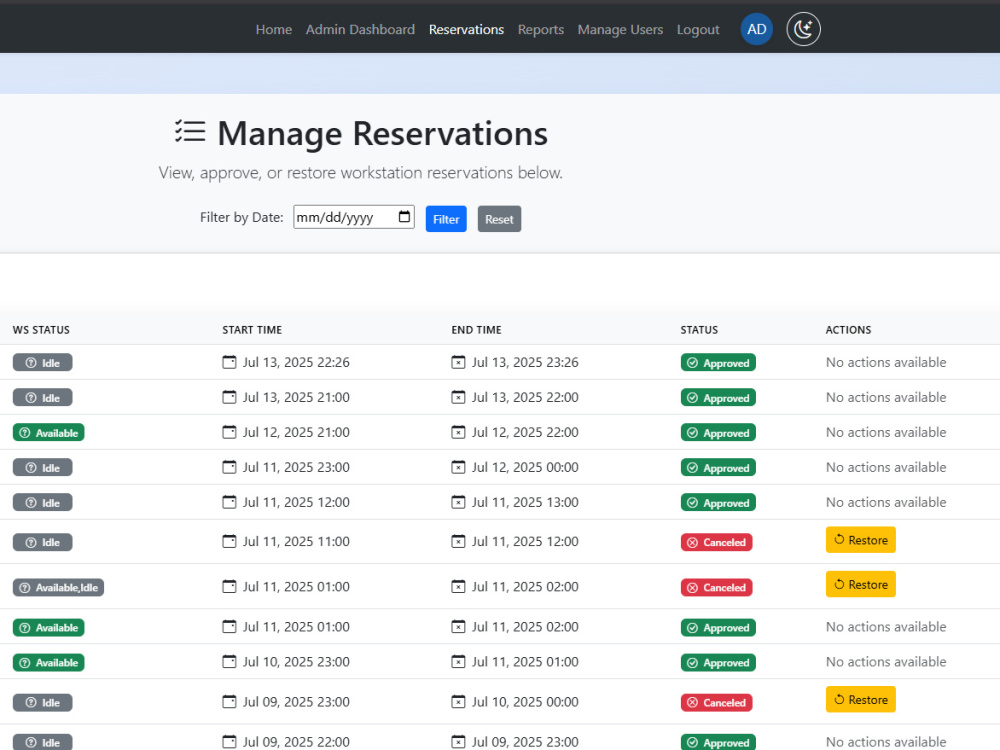Viewport: 1000px width, 750px height.
Task: Select Reservations nav item
Action: (466, 29)
